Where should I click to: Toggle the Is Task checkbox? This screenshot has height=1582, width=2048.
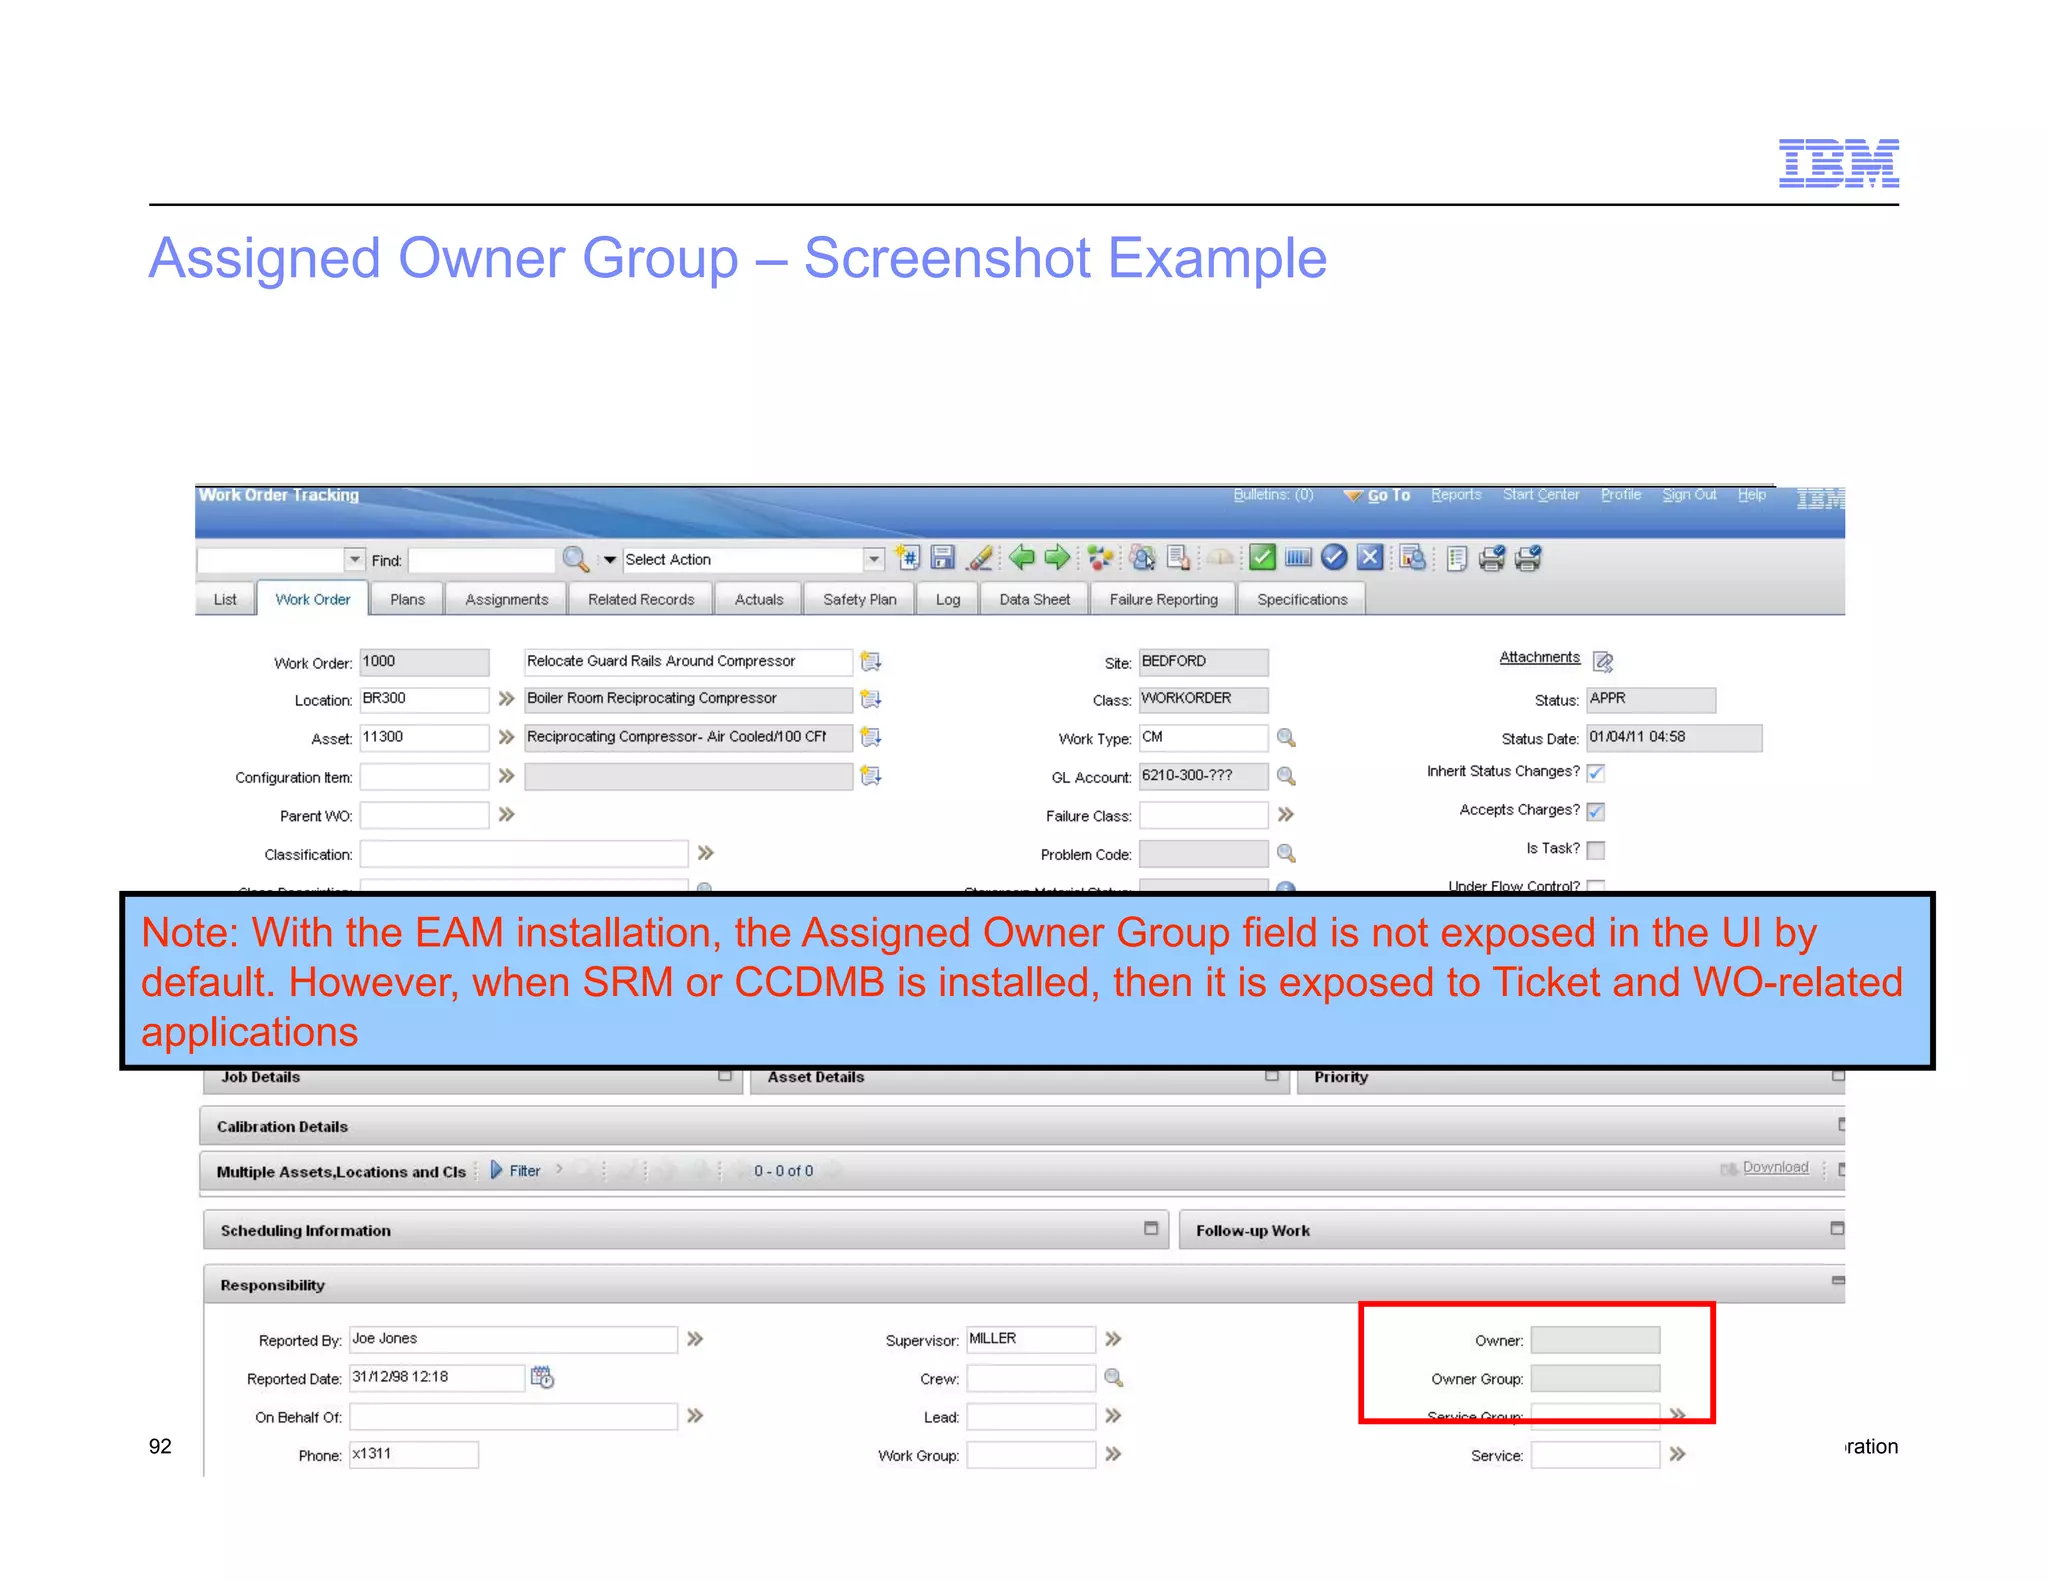[x=1596, y=850]
